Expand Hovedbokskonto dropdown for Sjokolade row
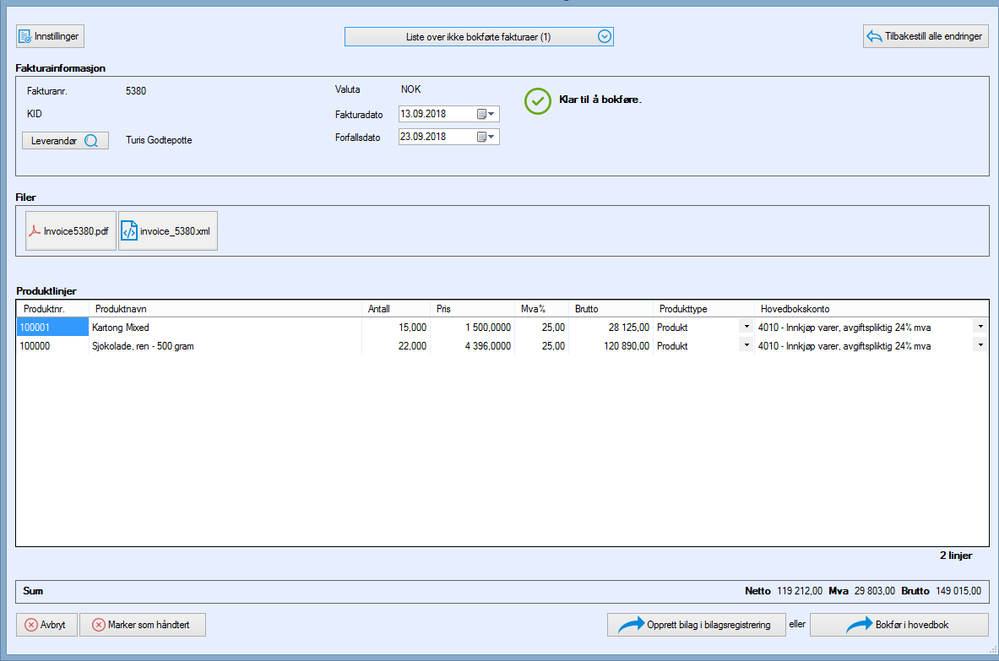This screenshot has height=661, width=999. (979, 345)
